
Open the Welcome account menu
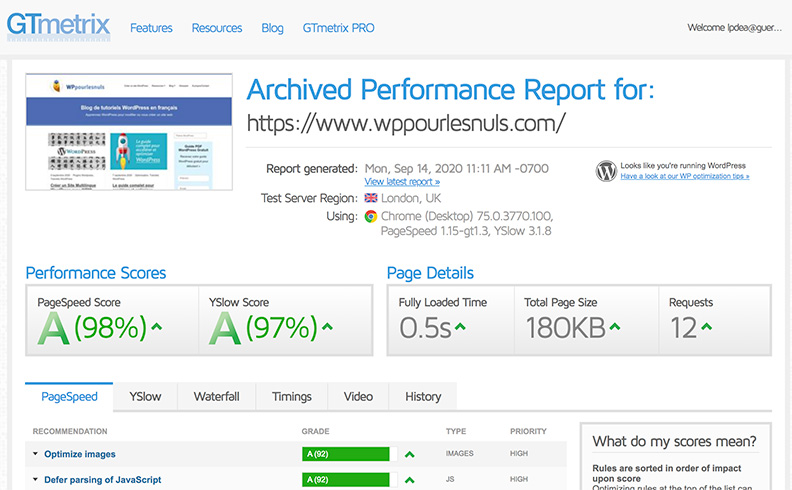click(734, 28)
